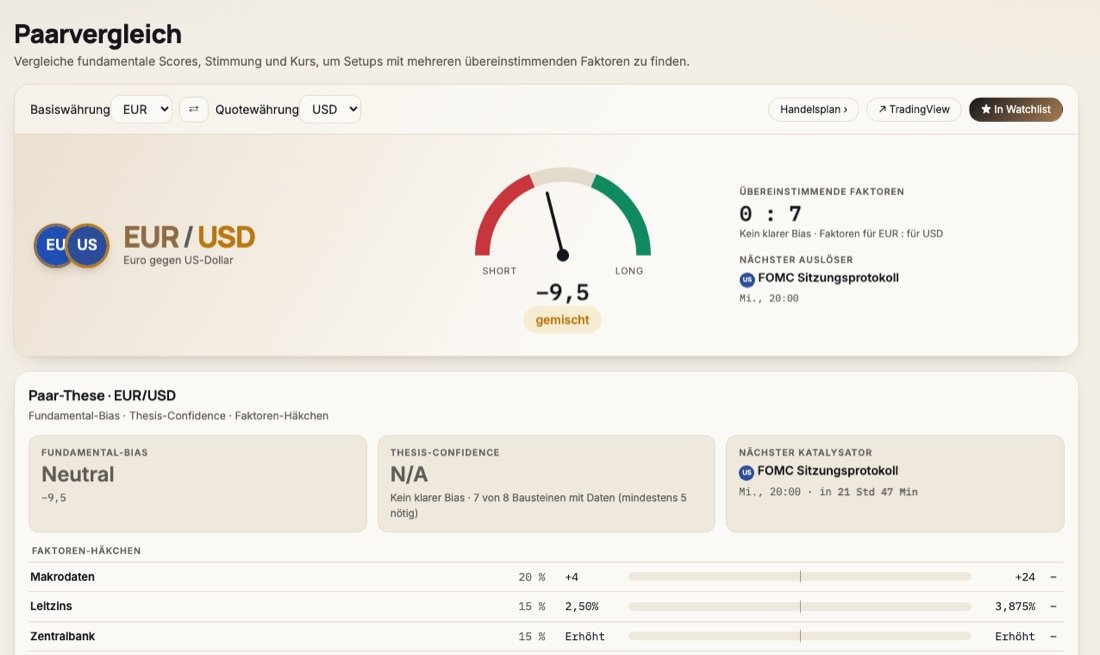Click FOMC Sitzungsprotokoll in Katalysator card
This screenshot has width=1100, height=655.
point(828,471)
